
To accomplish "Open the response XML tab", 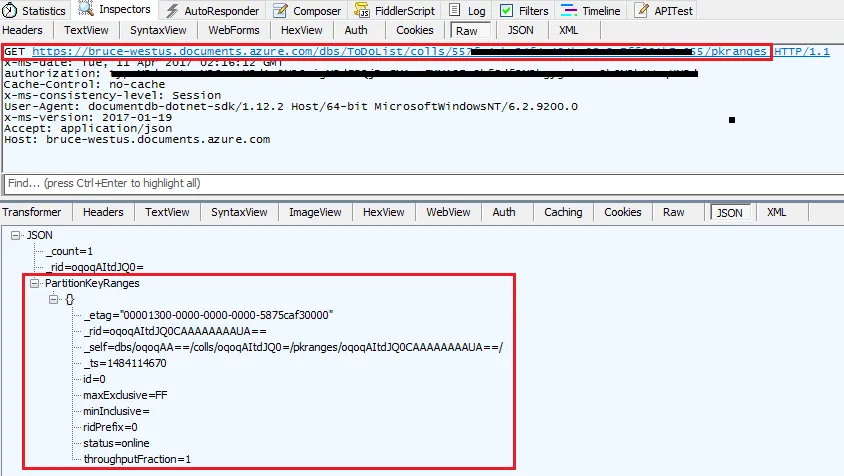I will click(x=776, y=212).
